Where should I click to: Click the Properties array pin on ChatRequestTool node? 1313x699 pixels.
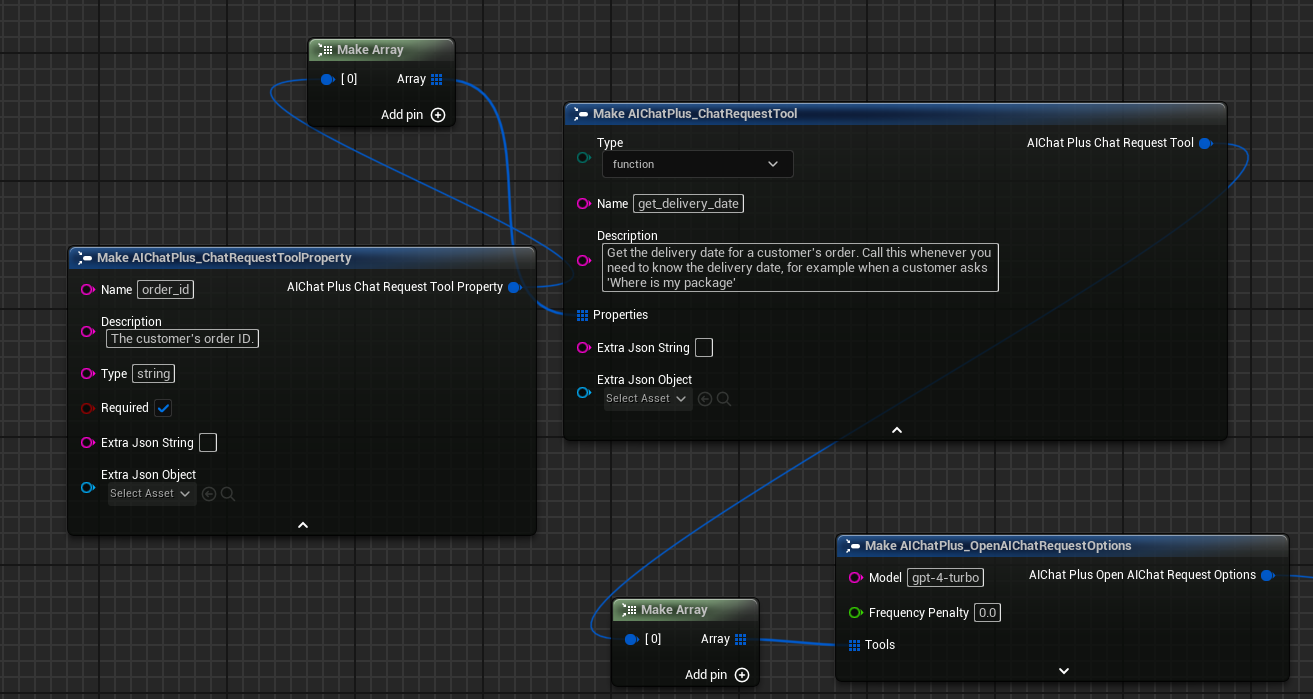[x=583, y=315]
